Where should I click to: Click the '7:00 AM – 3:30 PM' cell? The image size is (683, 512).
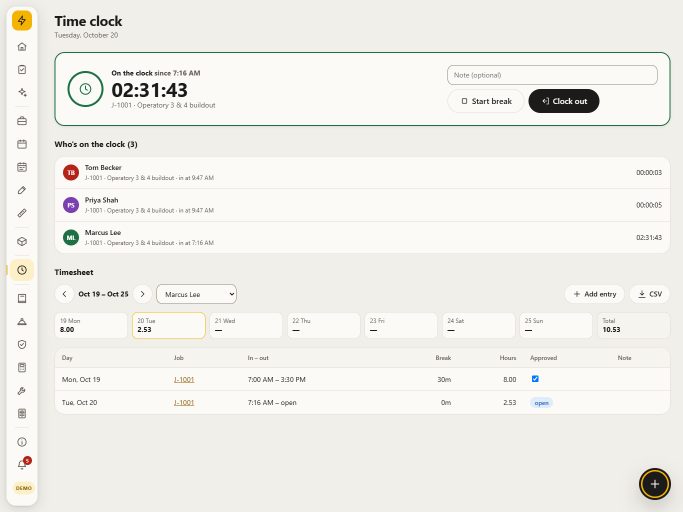277,380
